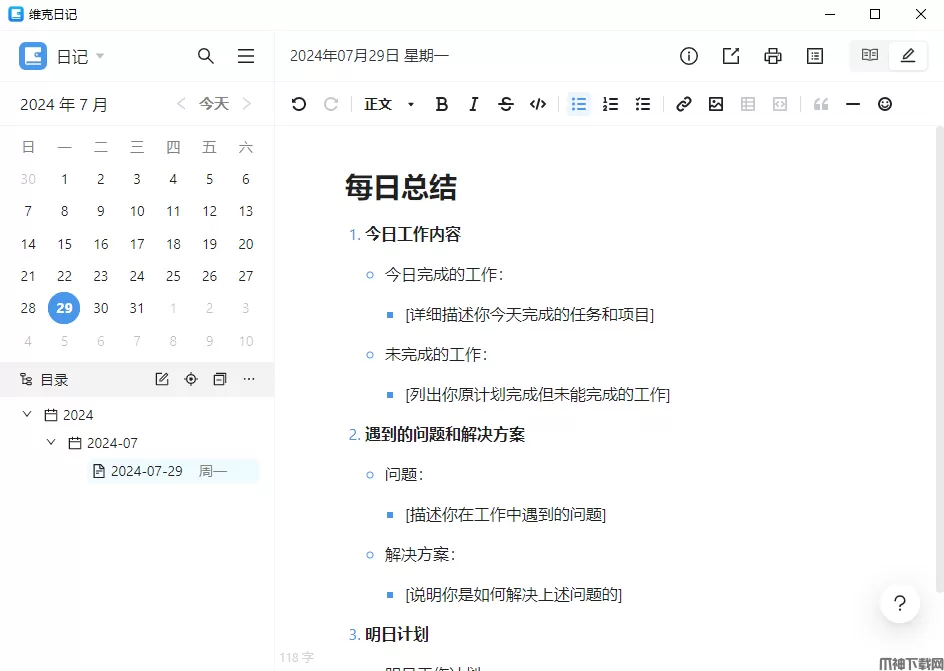Viewport: 944px width, 671px height.
Task: Toggle bold formatting
Action: (442, 104)
